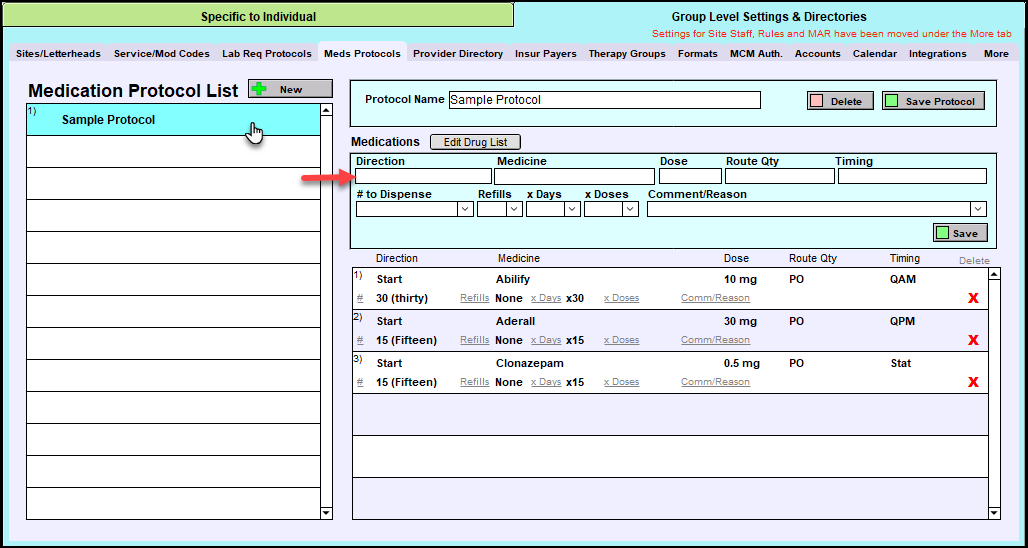Click the Refills link in the Abilify row
Screen dimensions: 1028x548
[475, 298]
